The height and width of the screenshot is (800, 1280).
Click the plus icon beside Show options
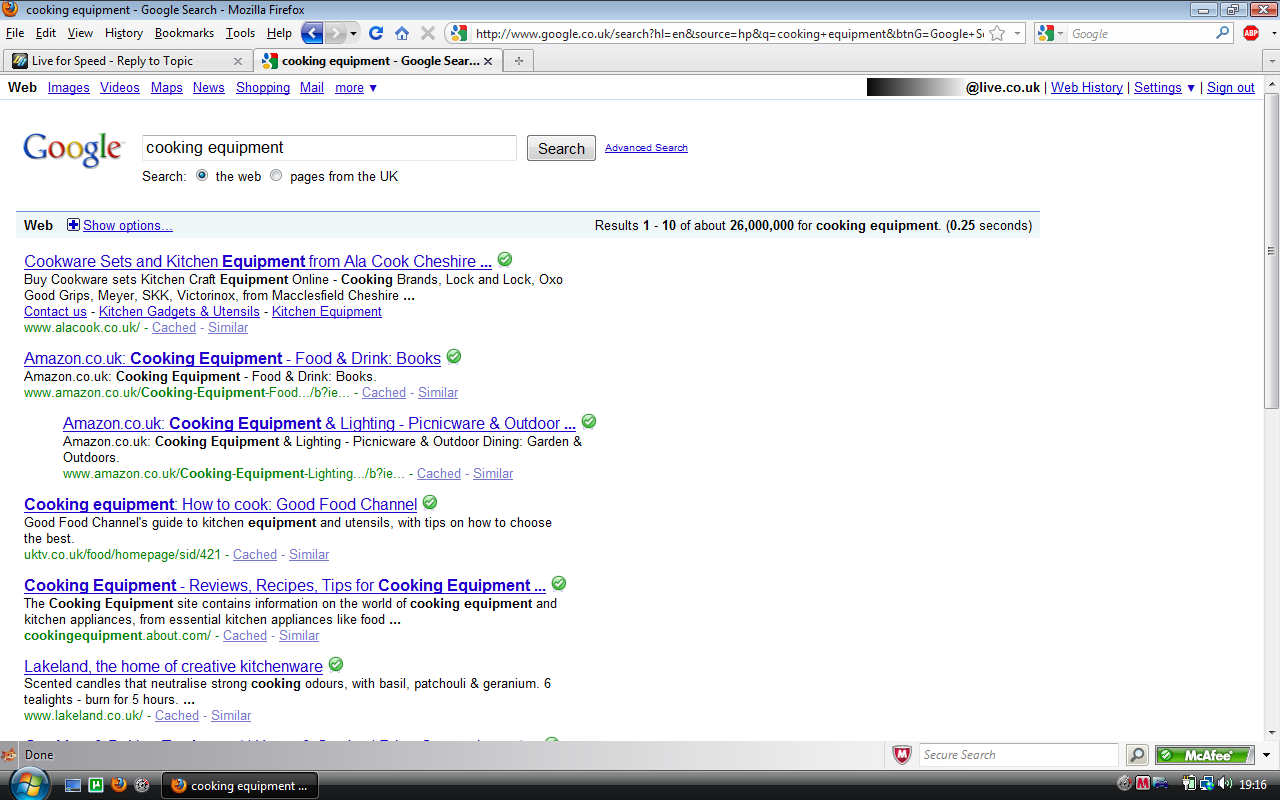73,225
